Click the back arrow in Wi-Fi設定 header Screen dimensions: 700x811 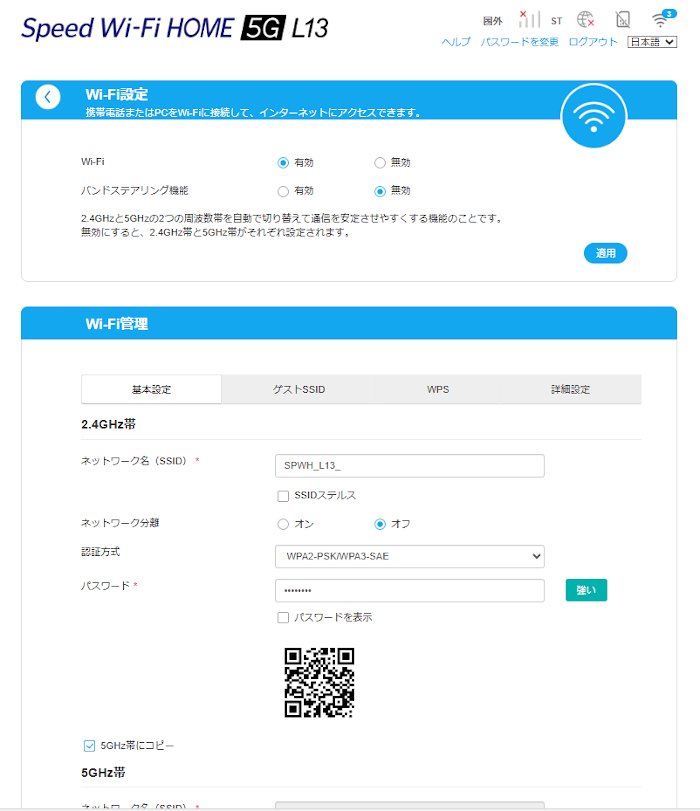(48, 97)
